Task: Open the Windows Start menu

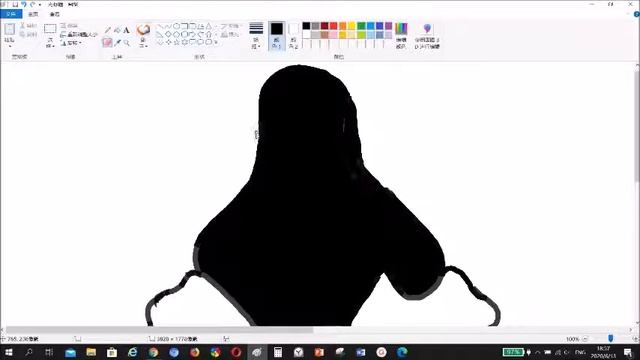Action: pyautogui.click(x=8, y=352)
